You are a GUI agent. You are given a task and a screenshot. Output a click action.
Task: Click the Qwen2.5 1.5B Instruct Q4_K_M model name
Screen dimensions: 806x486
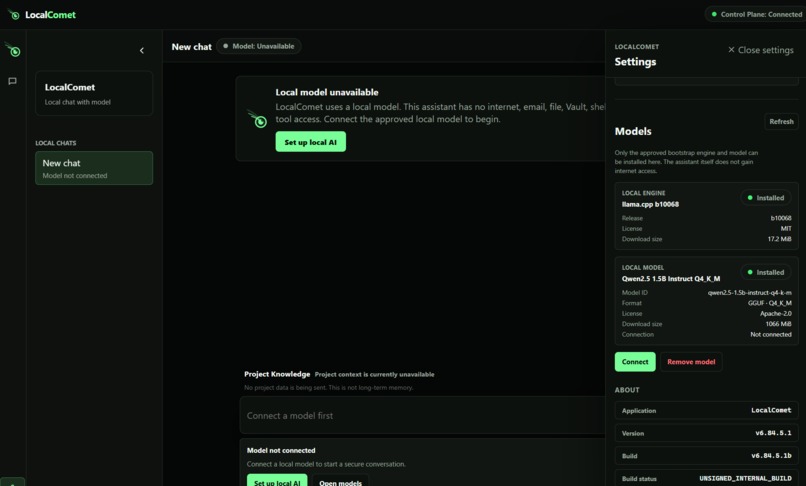point(671,279)
